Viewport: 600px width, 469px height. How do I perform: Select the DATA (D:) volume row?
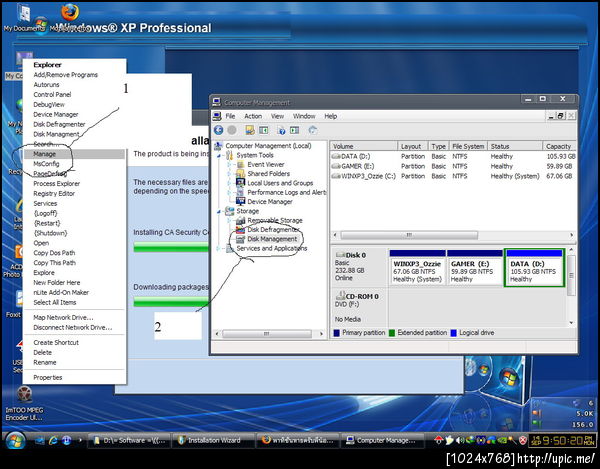click(x=453, y=156)
